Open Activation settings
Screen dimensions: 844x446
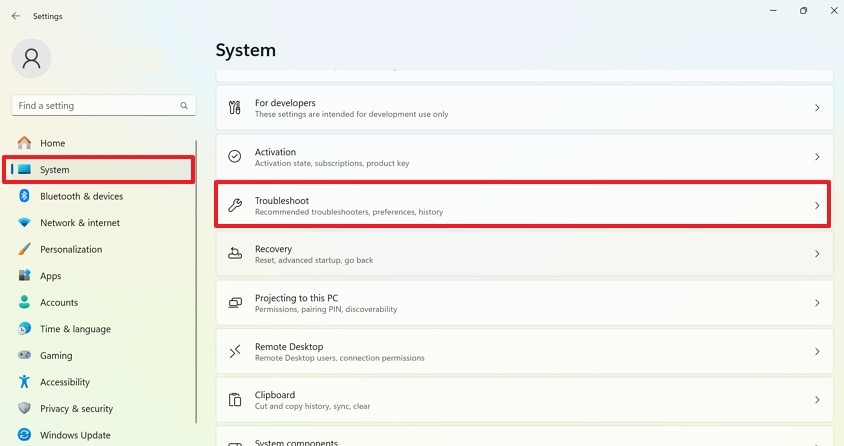(x=524, y=157)
